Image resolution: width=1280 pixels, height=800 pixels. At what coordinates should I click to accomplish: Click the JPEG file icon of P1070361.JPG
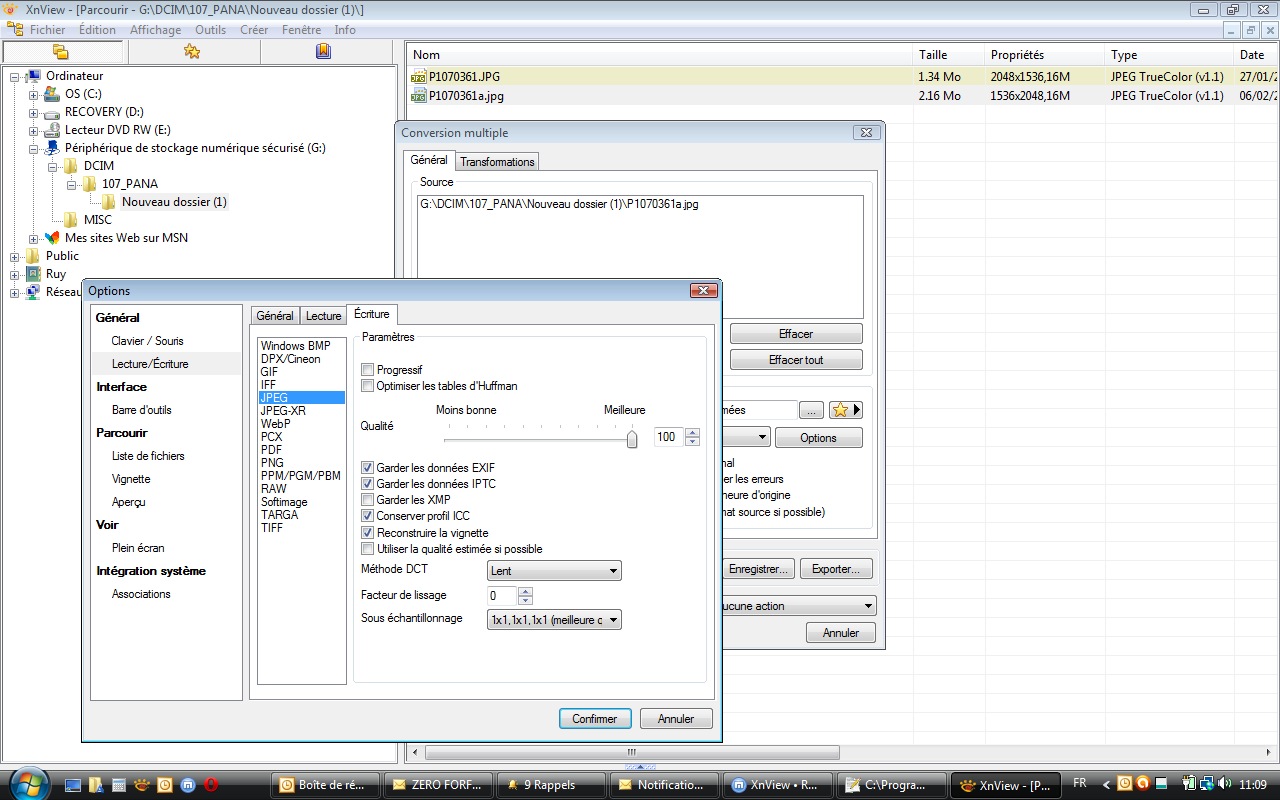click(419, 76)
